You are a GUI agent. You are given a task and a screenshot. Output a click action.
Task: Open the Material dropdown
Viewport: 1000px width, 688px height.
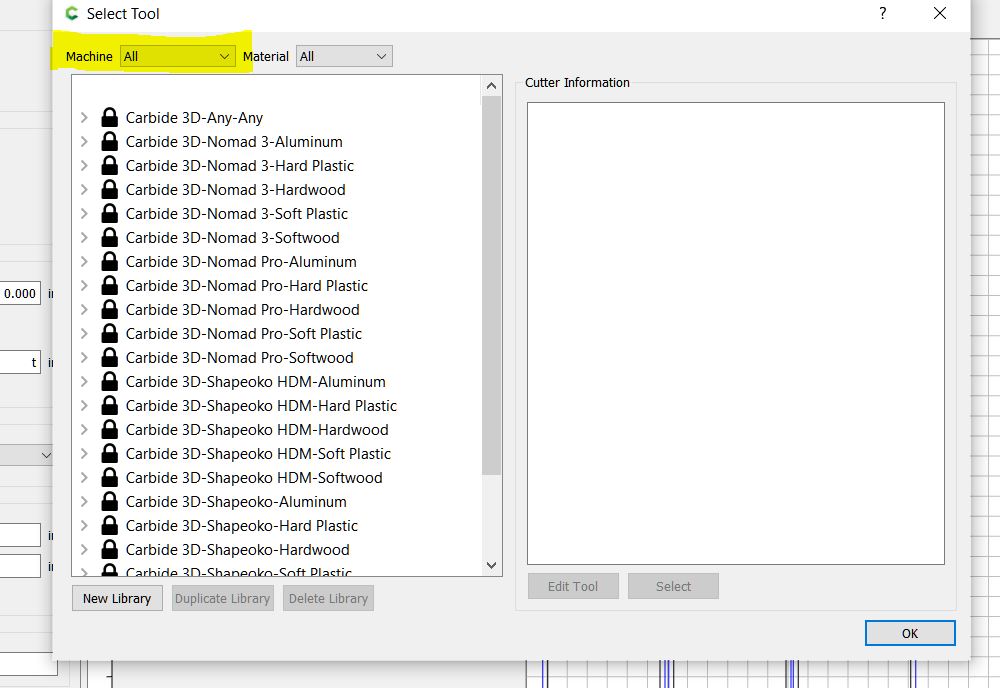(344, 56)
